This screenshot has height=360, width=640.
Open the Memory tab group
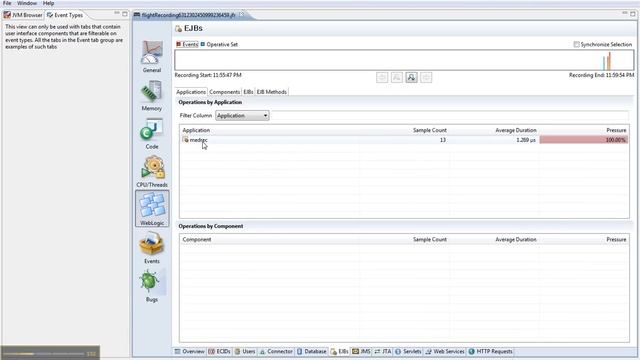pos(152,95)
